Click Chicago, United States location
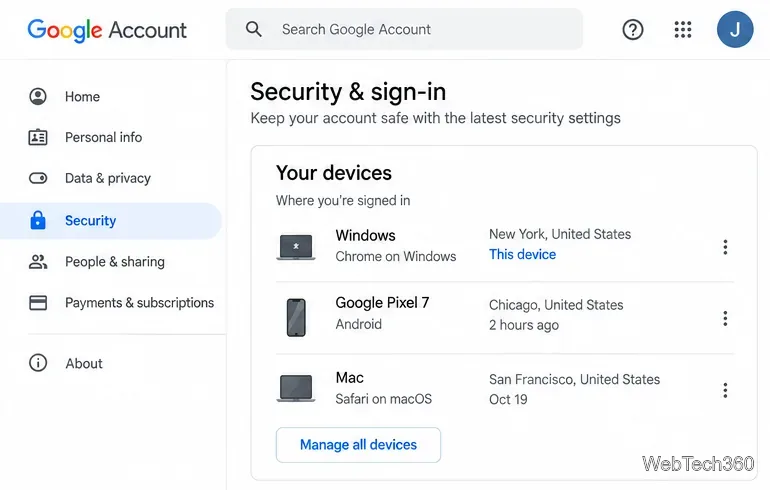Screen dimensions: 770x490 click(x=556, y=305)
